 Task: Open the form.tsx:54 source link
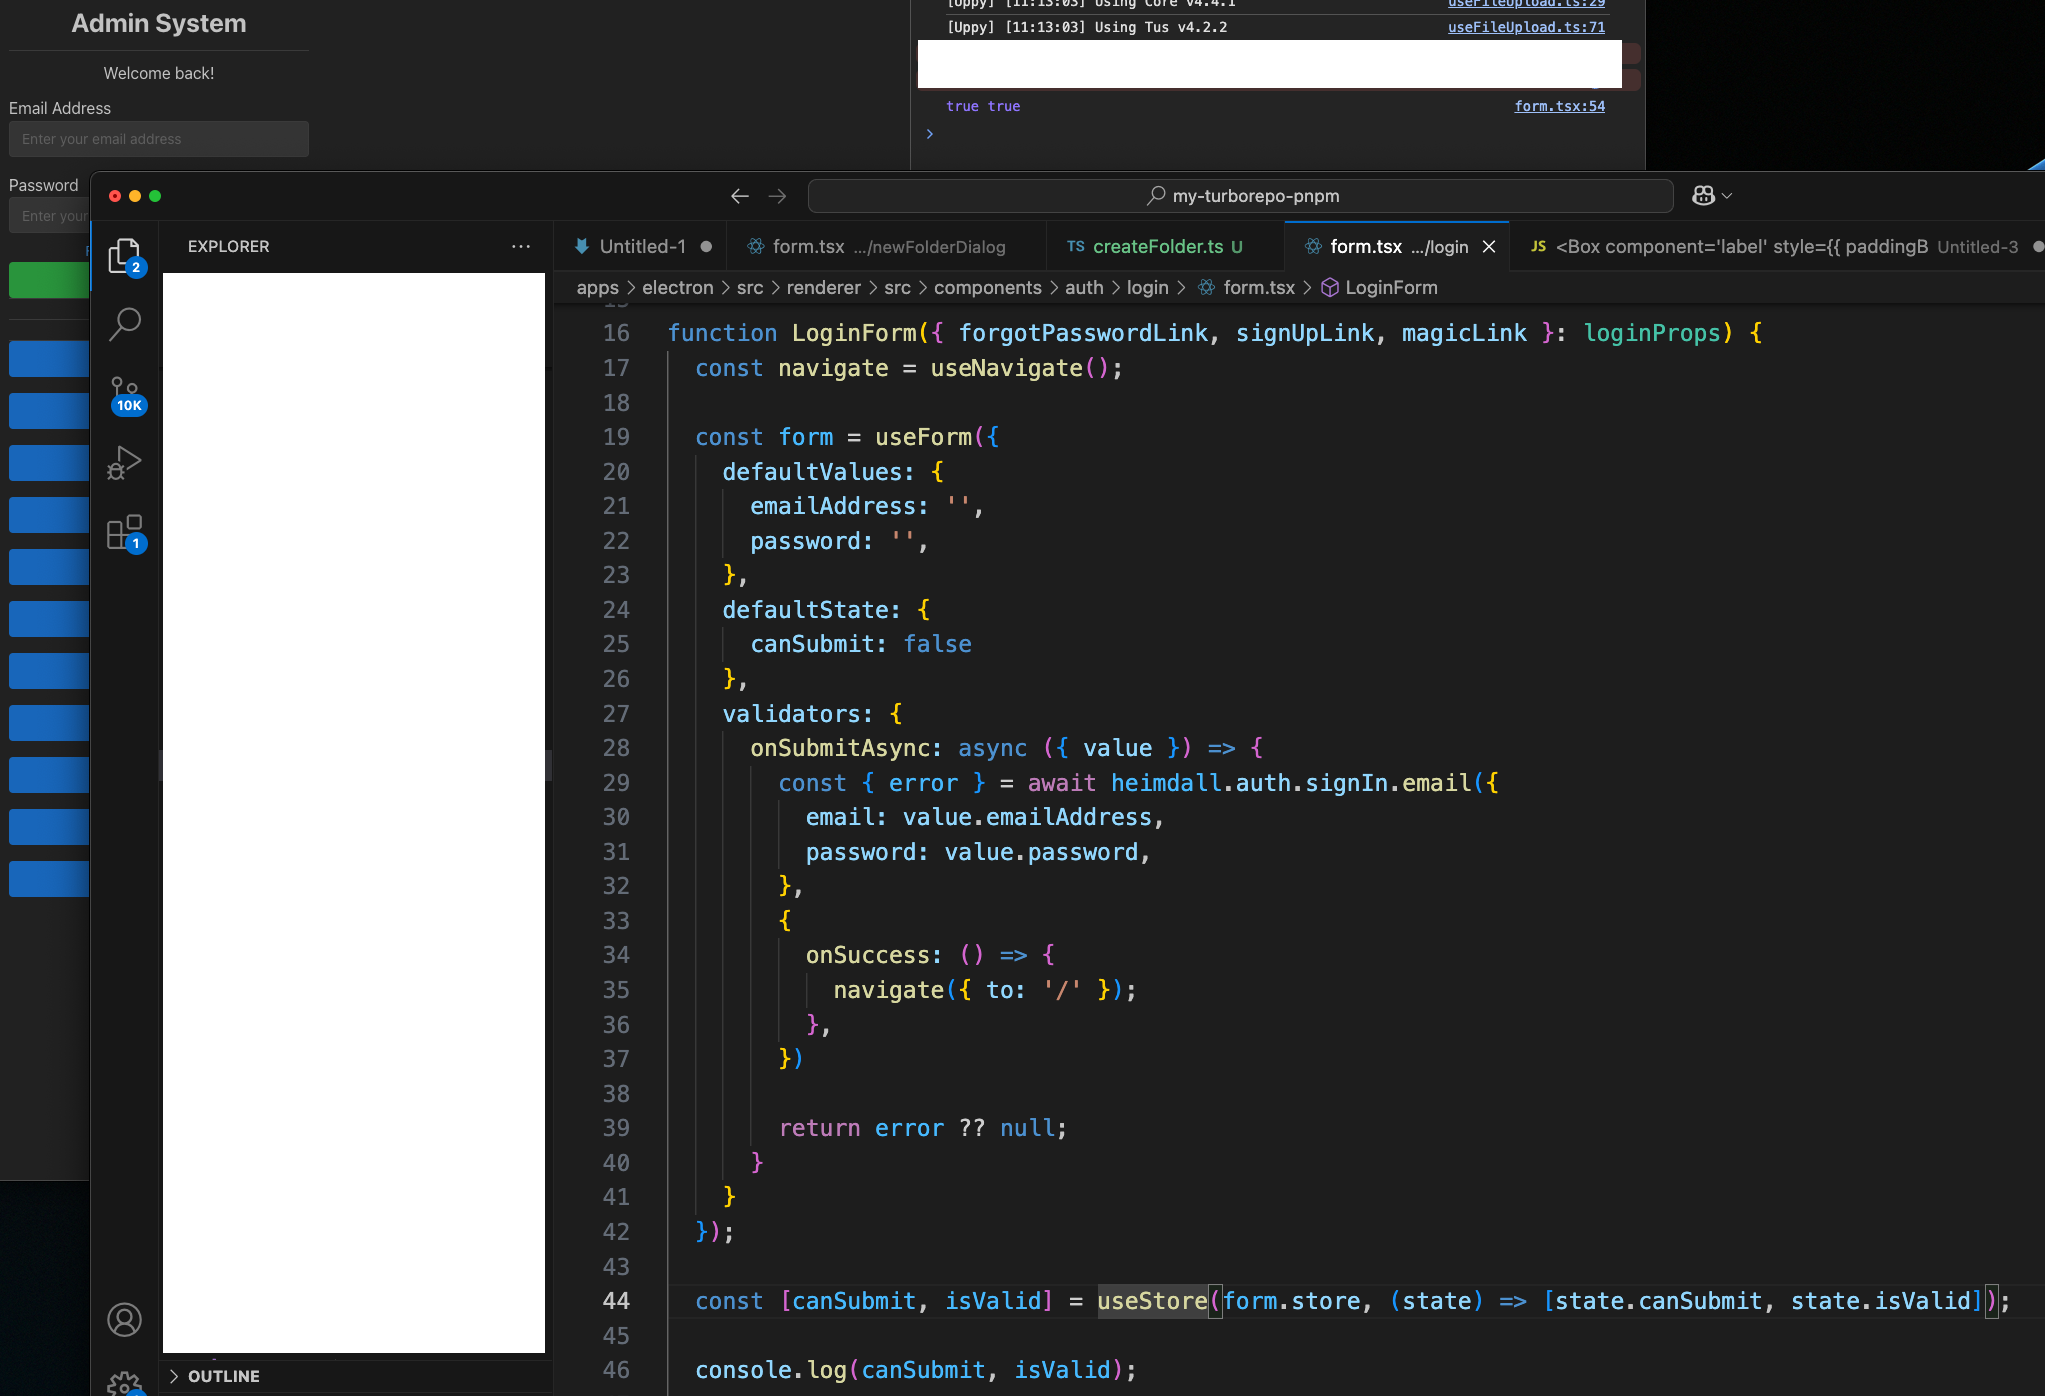[1559, 106]
